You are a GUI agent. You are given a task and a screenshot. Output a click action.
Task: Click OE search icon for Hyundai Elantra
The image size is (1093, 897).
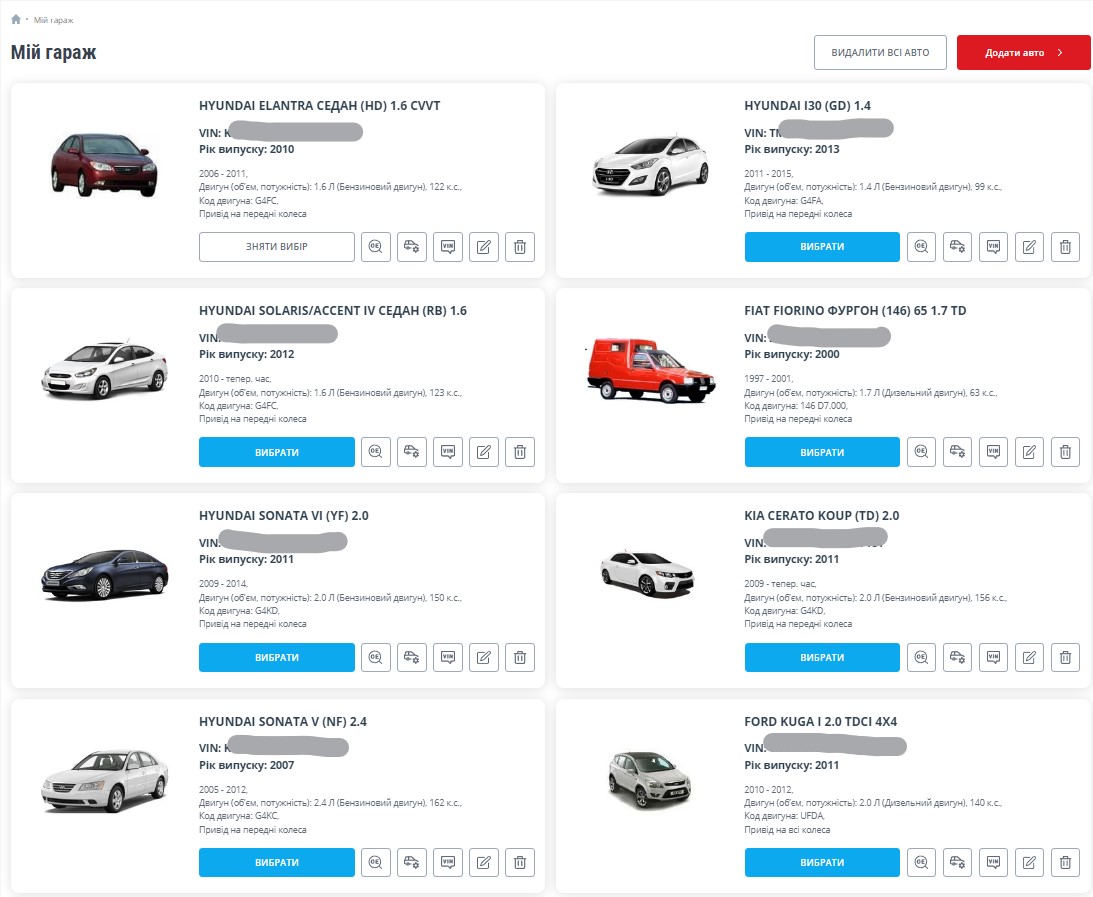click(376, 247)
